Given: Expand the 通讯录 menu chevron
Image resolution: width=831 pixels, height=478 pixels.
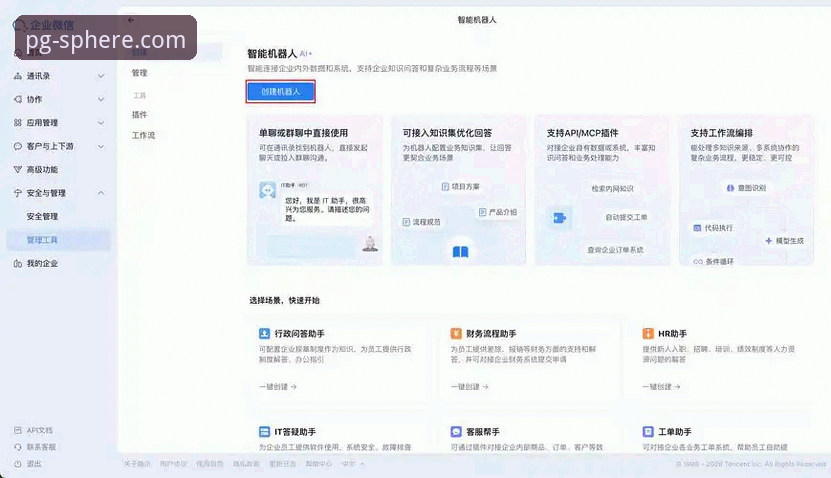Looking at the screenshot, I should pos(101,76).
